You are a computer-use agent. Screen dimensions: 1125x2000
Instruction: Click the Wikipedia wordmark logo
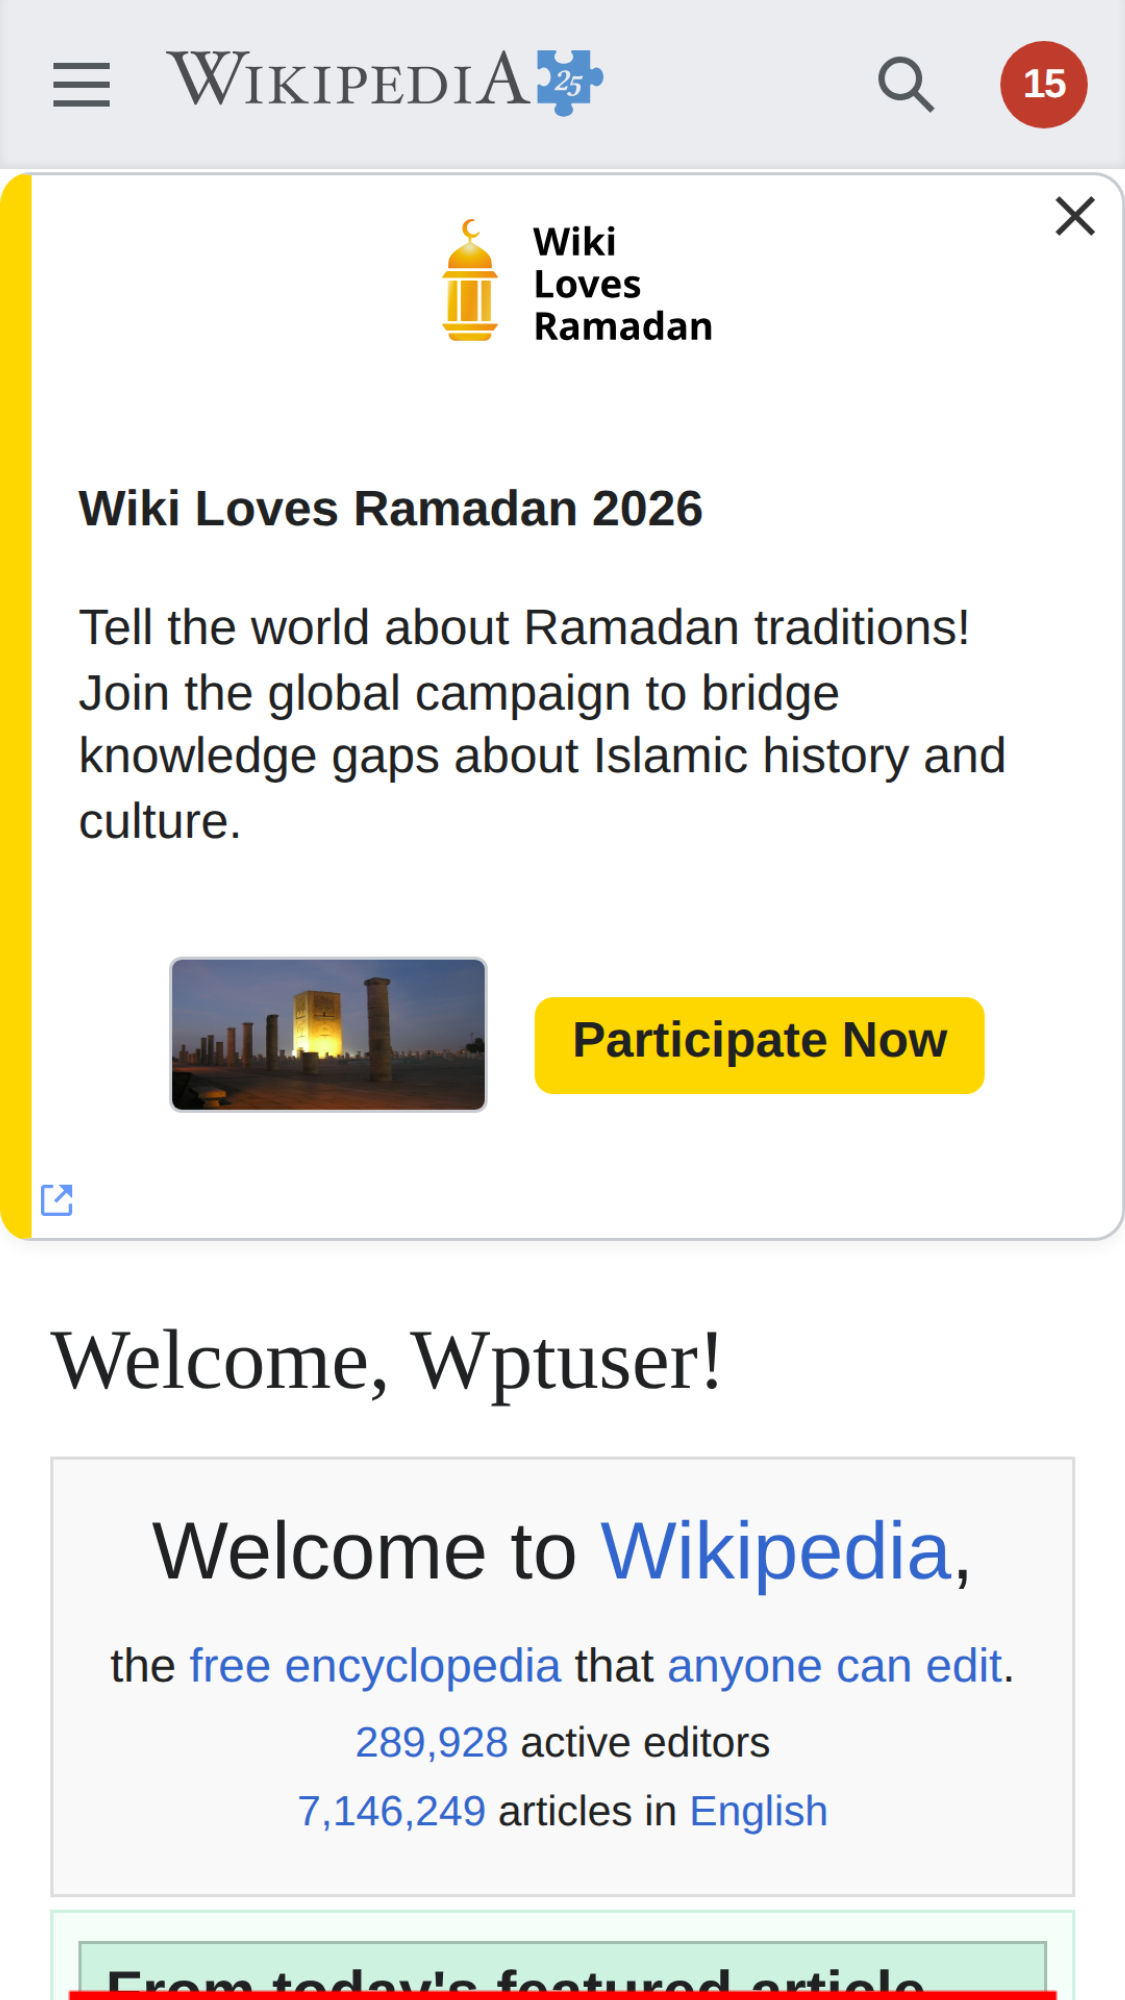click(x=349, y=80)
